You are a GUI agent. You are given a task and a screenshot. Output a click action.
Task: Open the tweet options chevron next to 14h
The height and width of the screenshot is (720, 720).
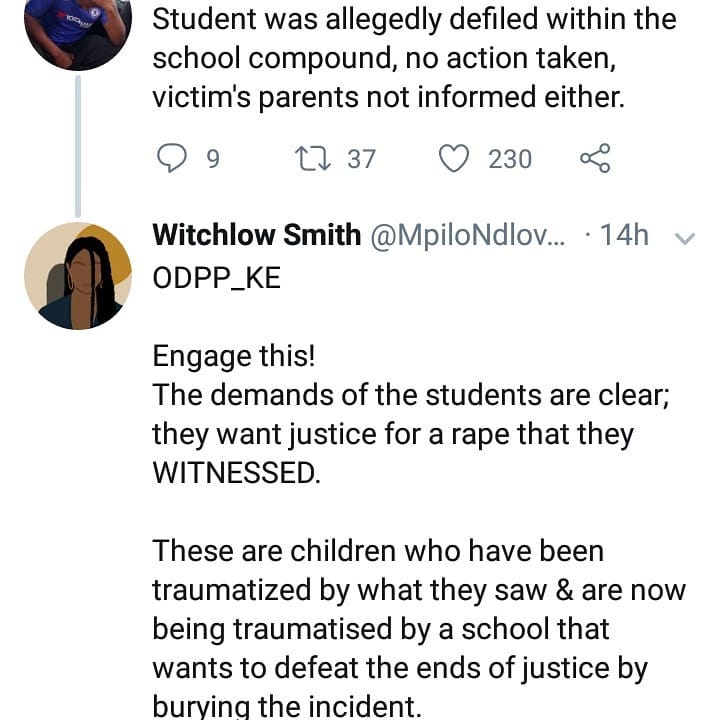pos(686,238)
